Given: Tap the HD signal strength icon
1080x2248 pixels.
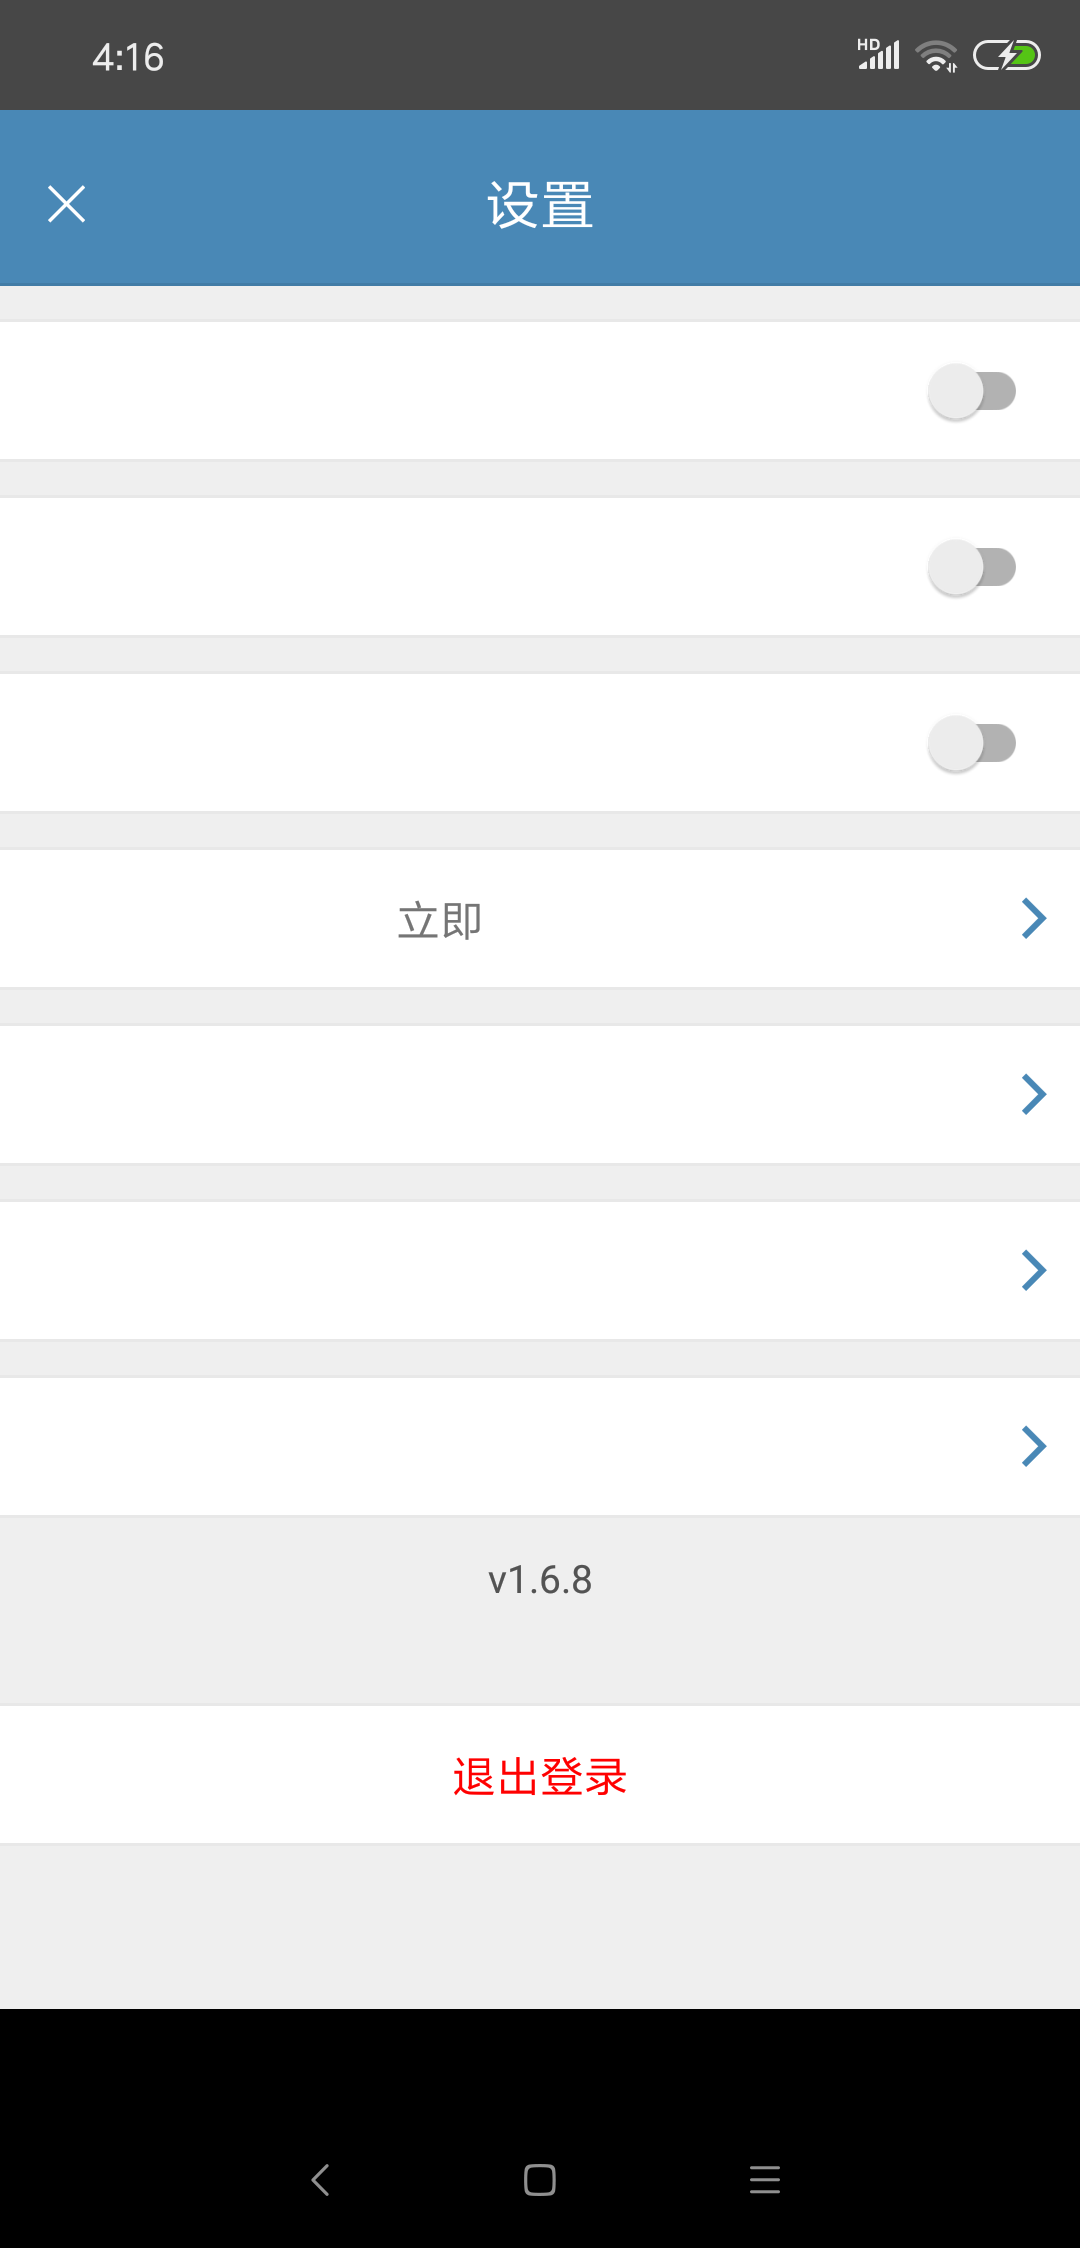Looking at the screenshot, I should coord(879,54).
